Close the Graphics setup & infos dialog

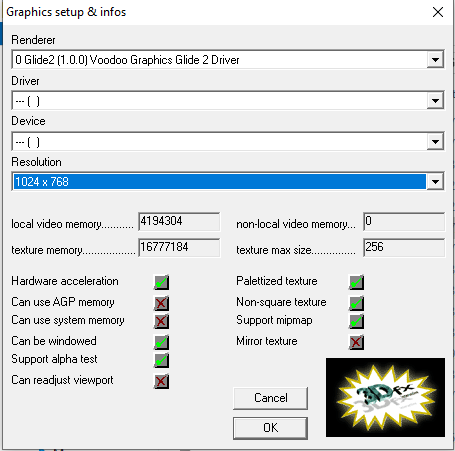click(438, 12)
